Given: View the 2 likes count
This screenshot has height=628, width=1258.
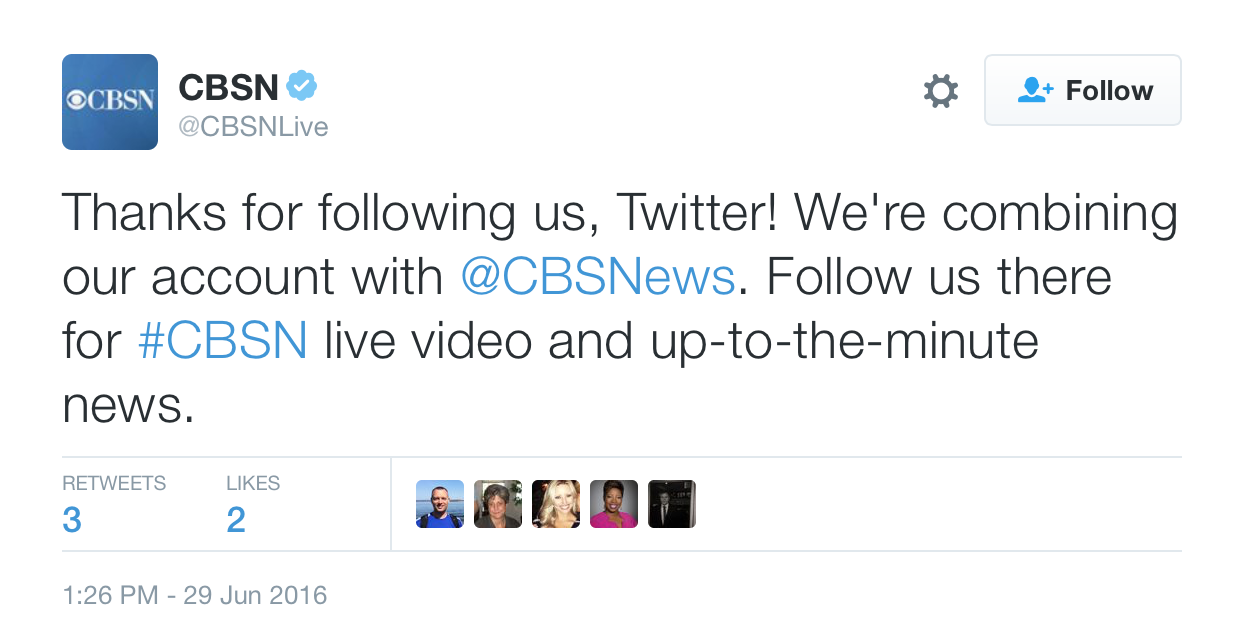Looking at the screenshot, I should (x=236, y=520).
